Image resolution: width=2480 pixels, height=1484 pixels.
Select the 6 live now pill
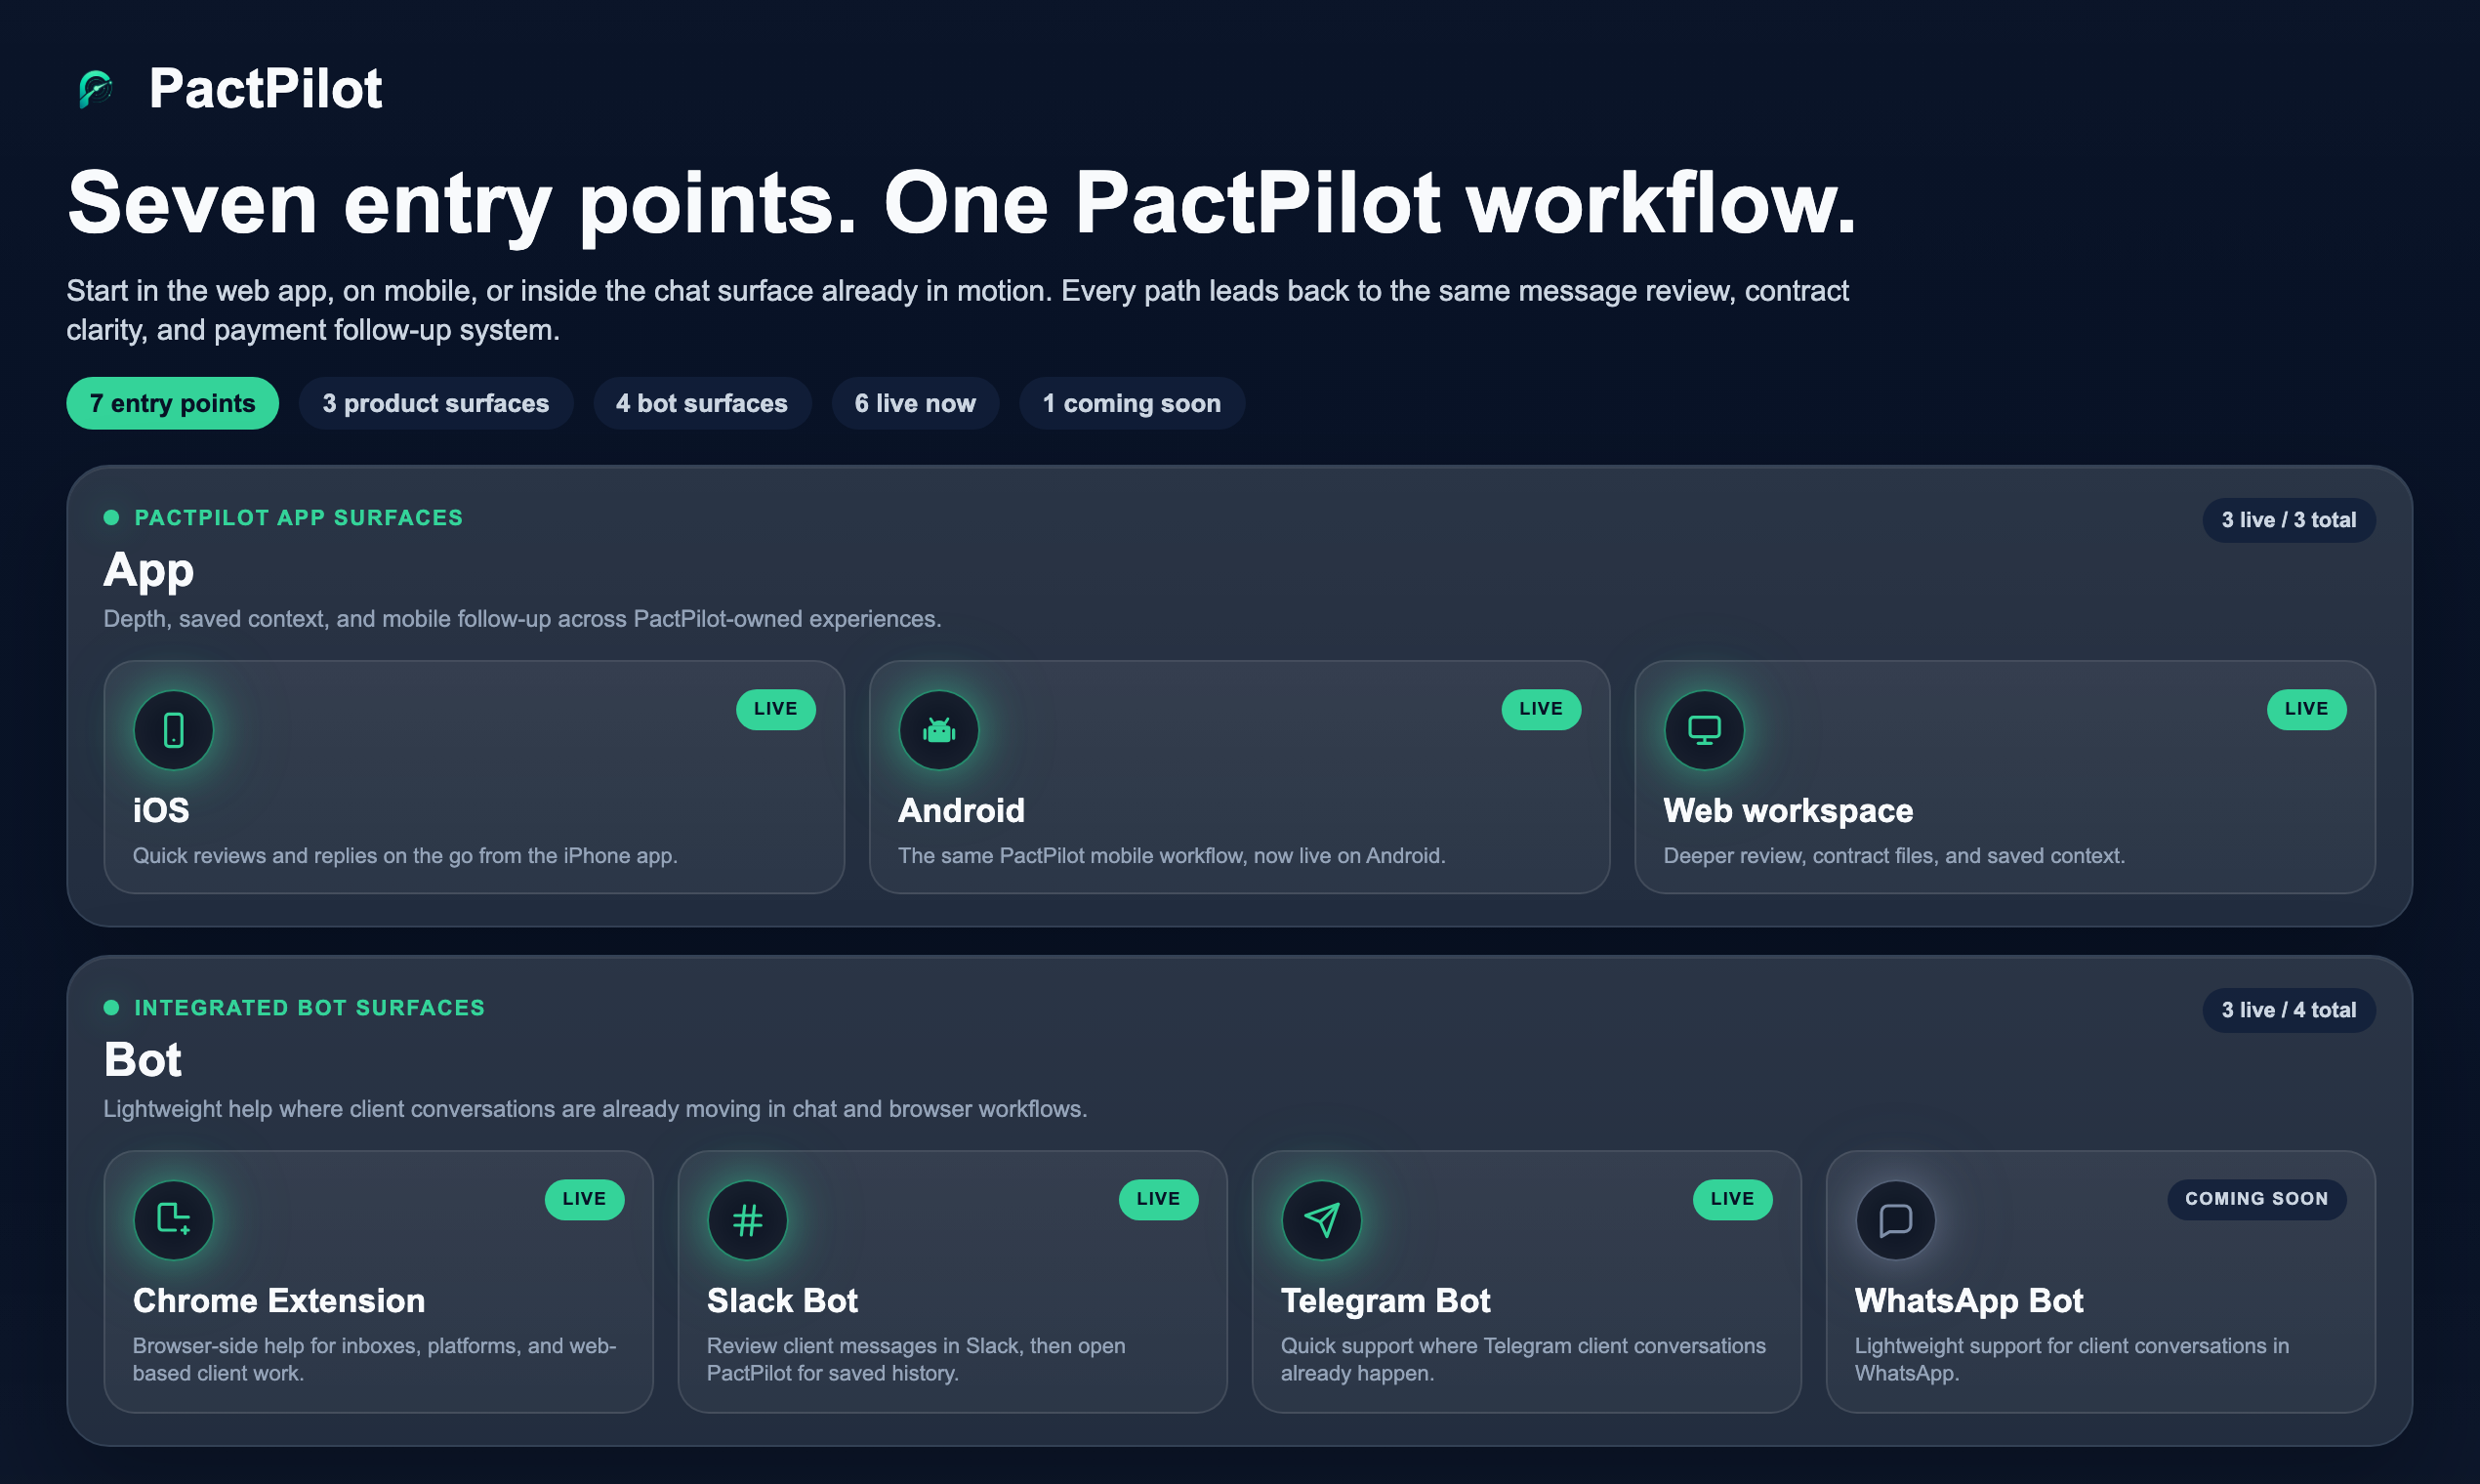tap(915, 403)
